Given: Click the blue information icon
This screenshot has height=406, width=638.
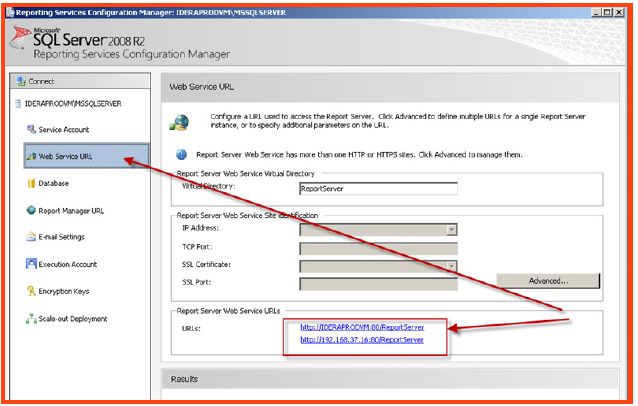Looking at the screenshot, I should tap(181, 155).
